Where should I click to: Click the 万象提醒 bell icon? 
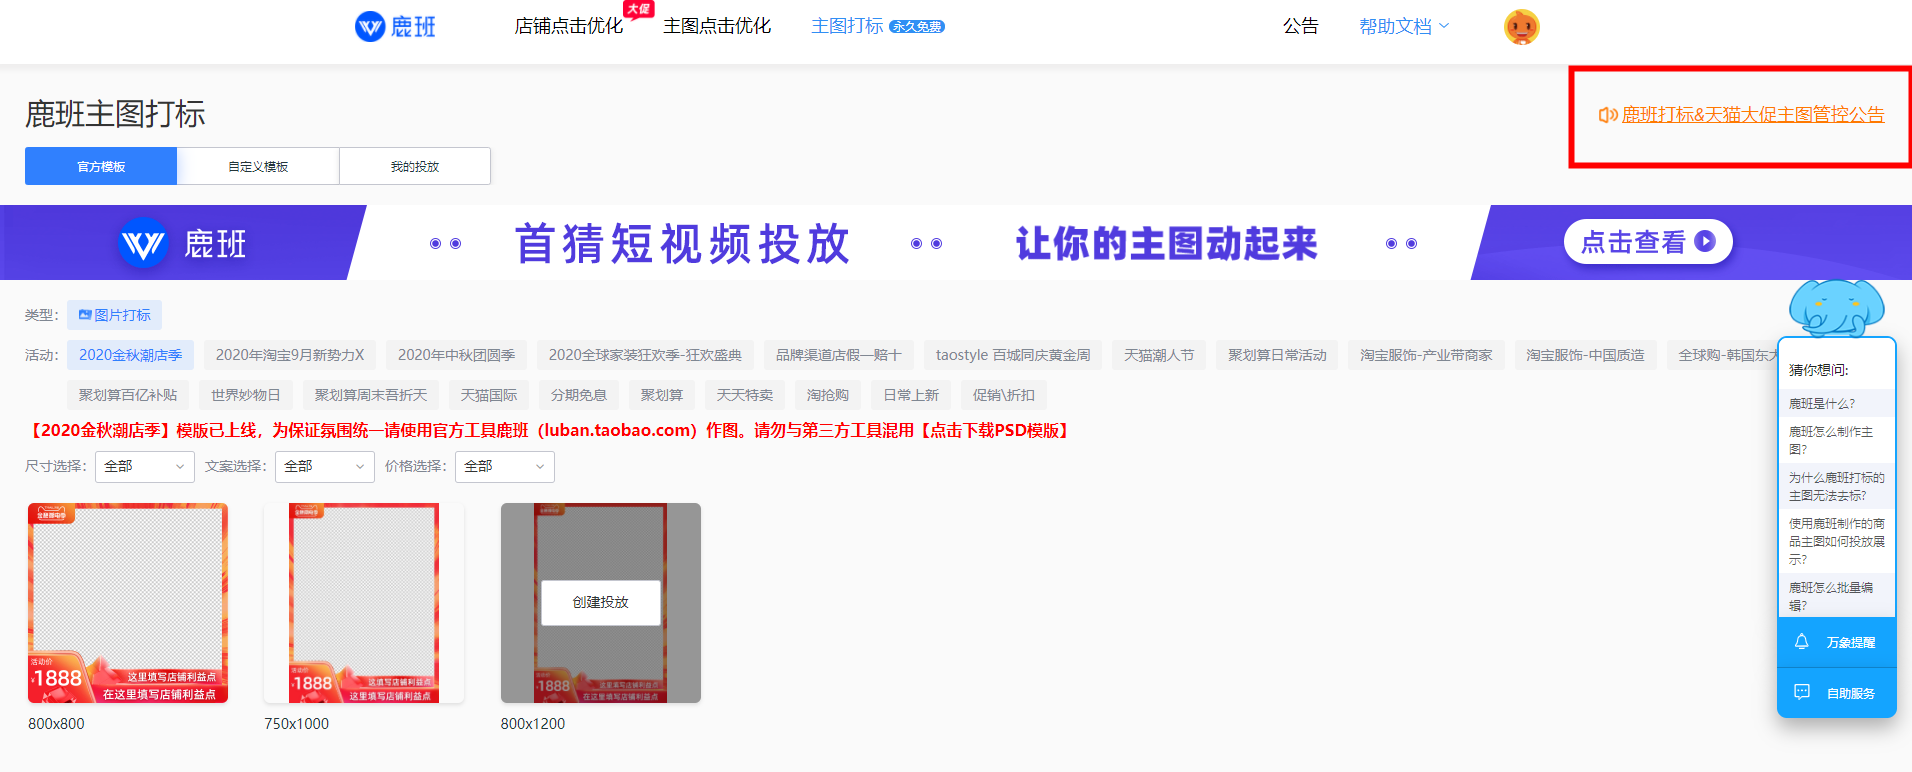pyautogui.click(x=1801, y=642)
